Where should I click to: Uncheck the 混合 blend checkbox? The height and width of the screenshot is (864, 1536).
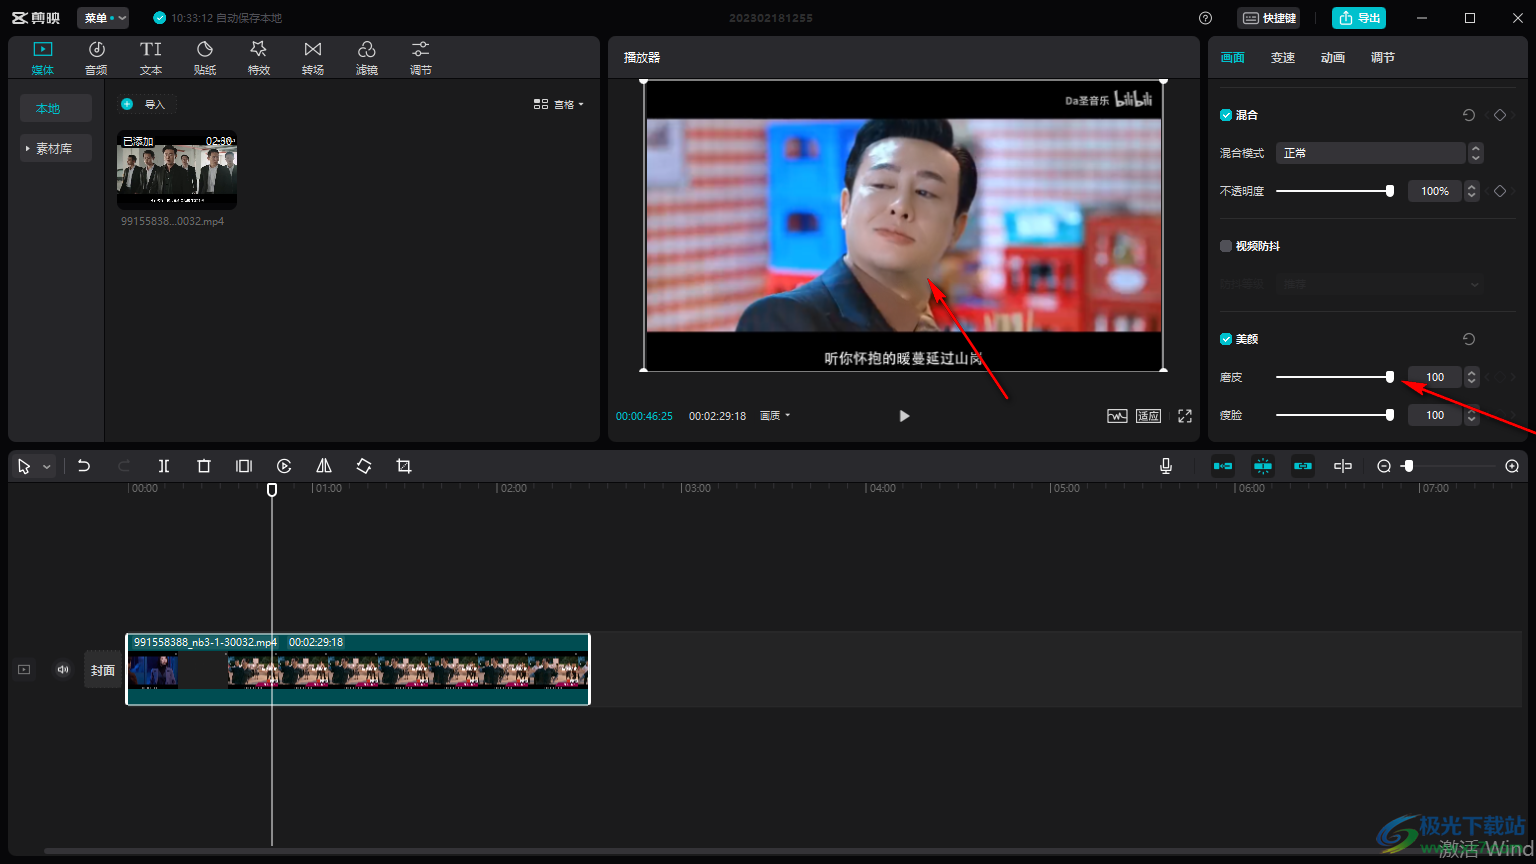[x=1226, y=115]
